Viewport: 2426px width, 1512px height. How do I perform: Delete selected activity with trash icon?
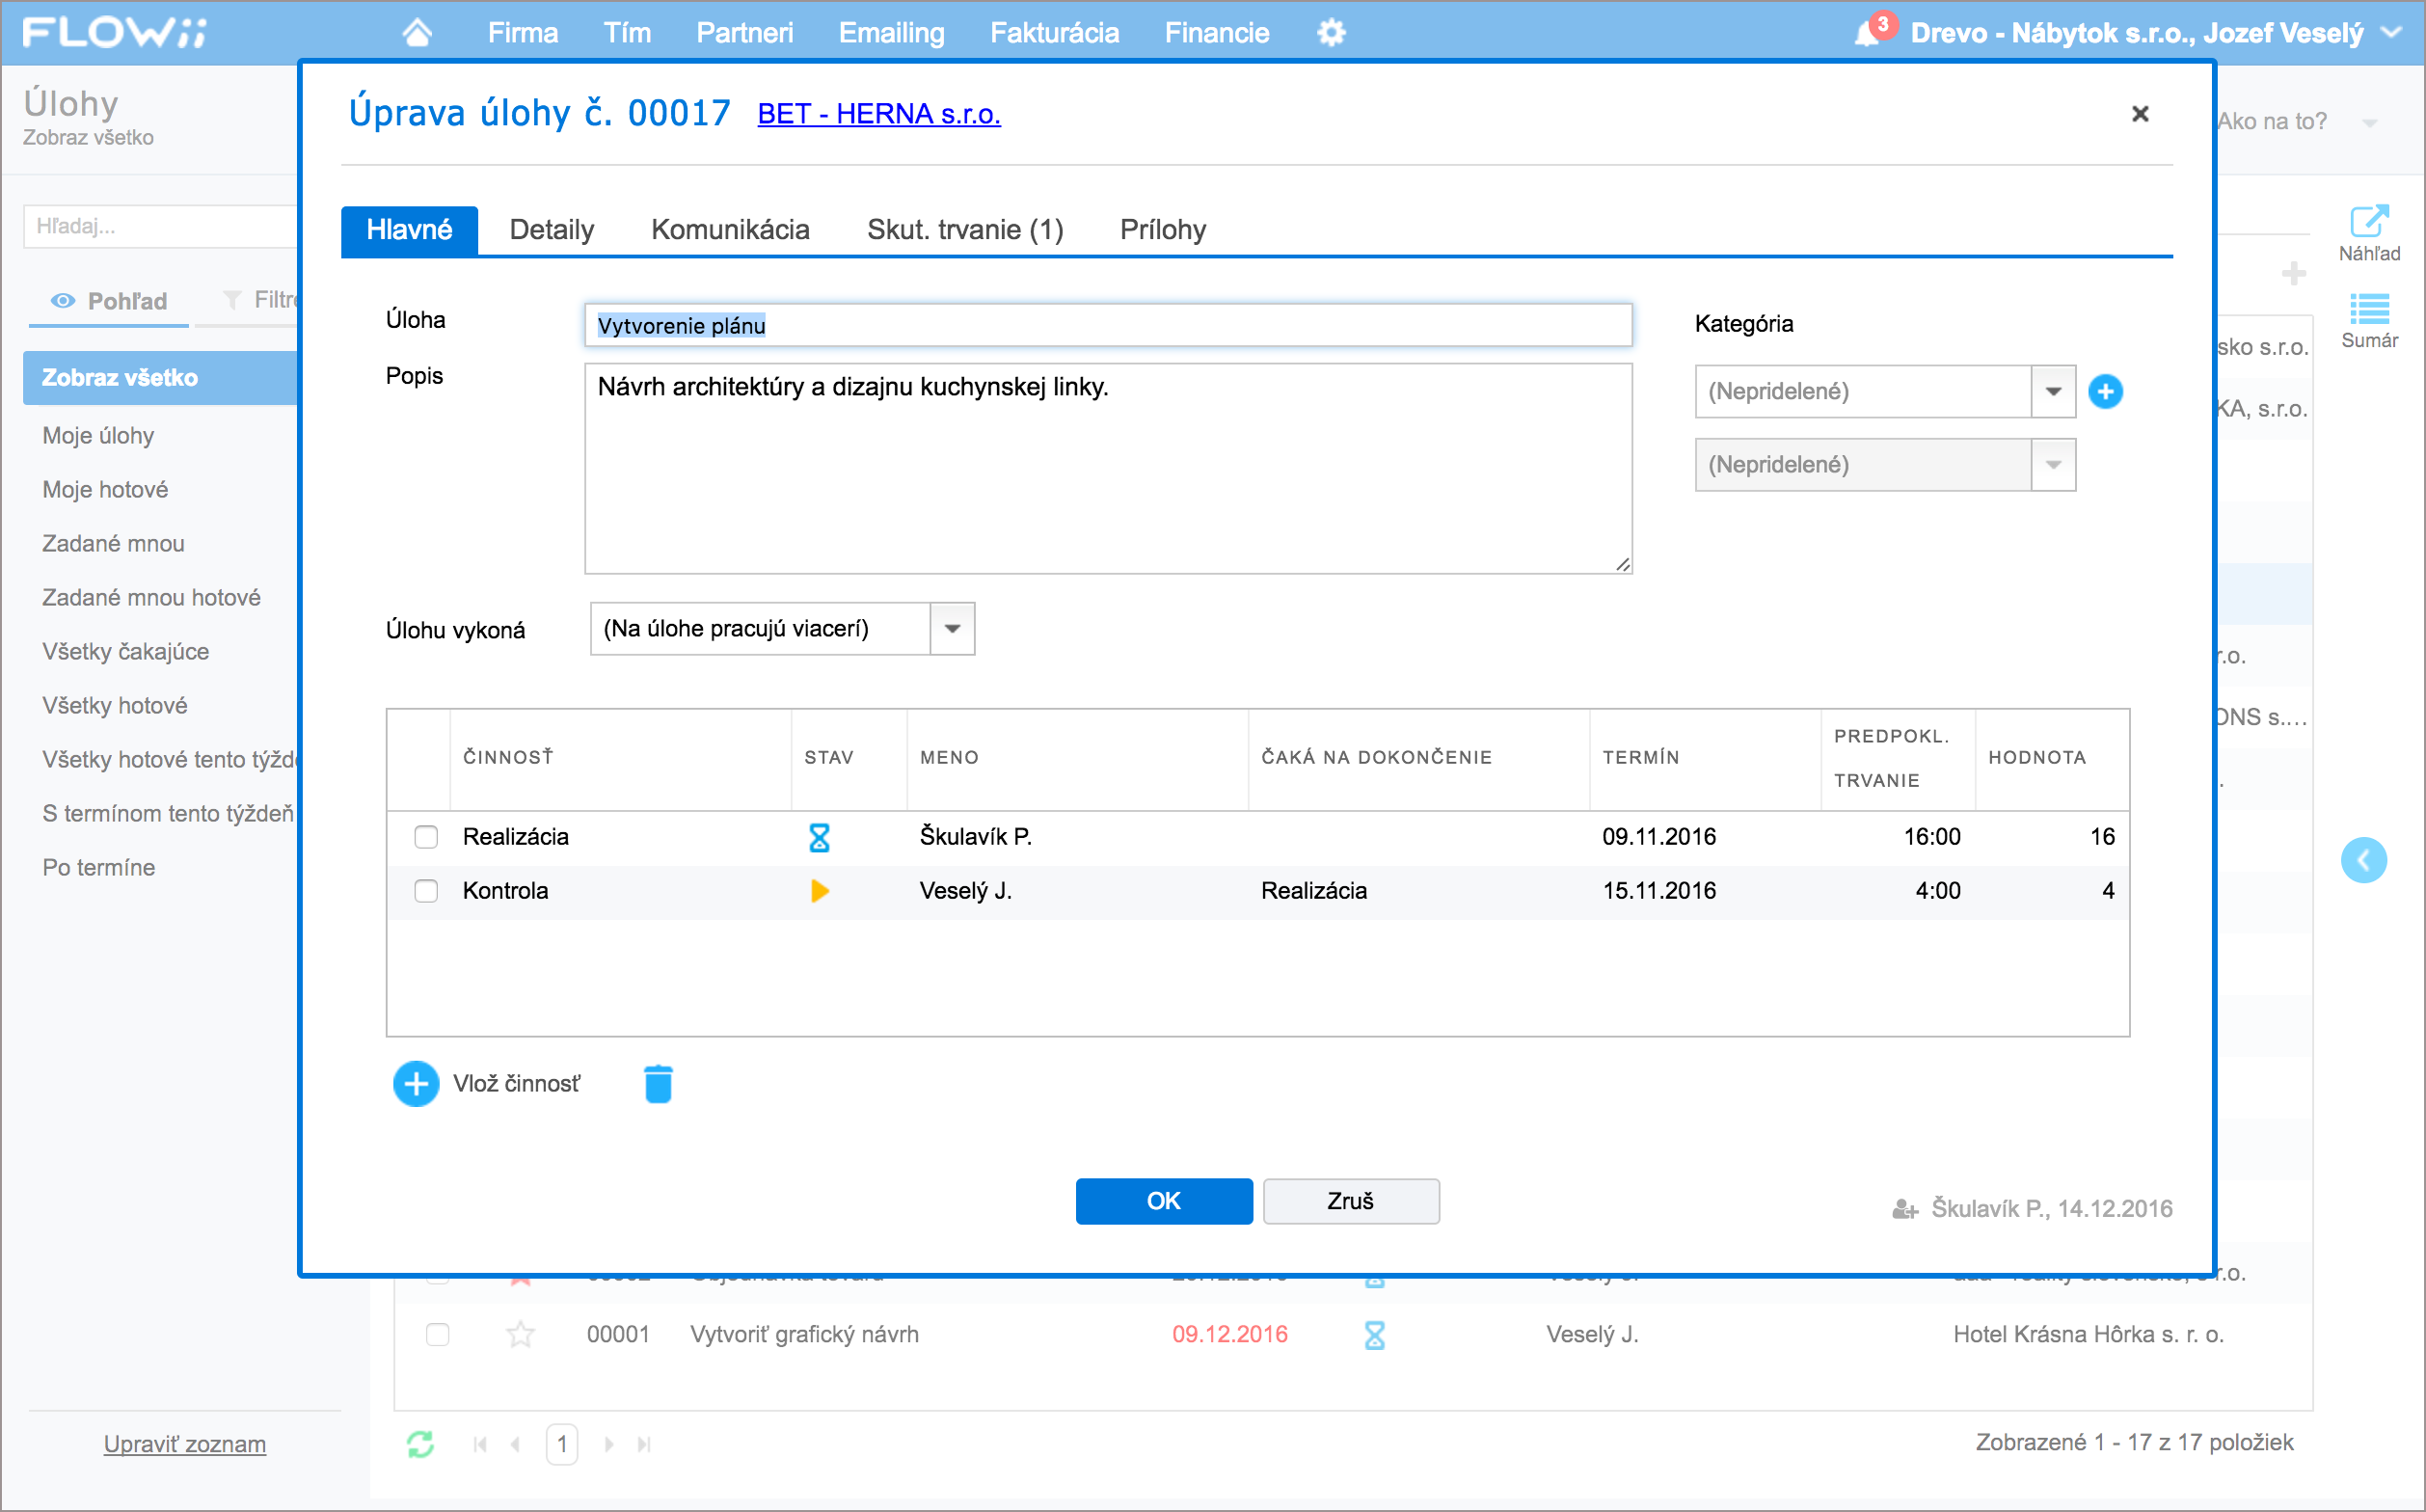pyautogui.click(x=658, y=1084)
